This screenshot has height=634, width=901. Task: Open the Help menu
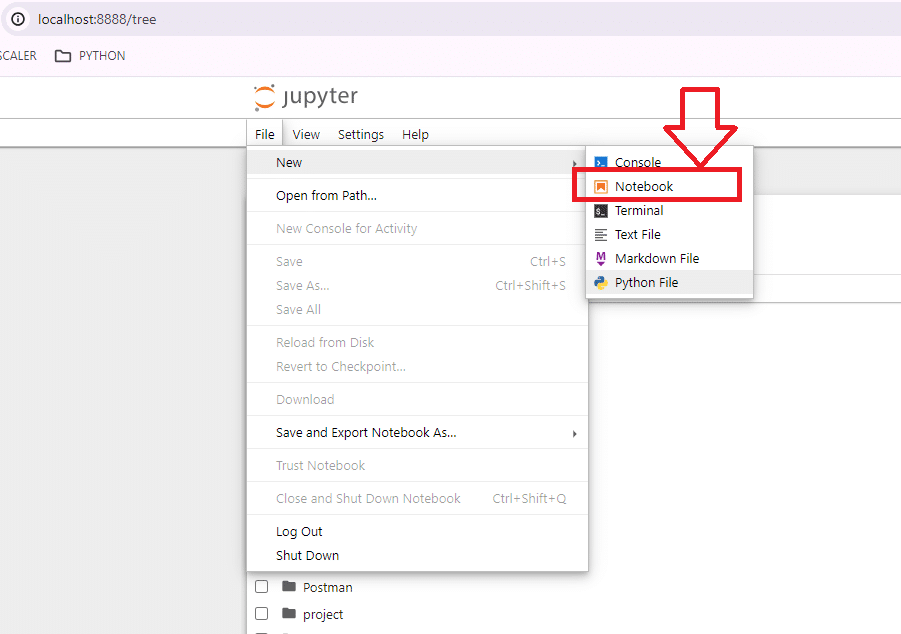click(415, 135)
